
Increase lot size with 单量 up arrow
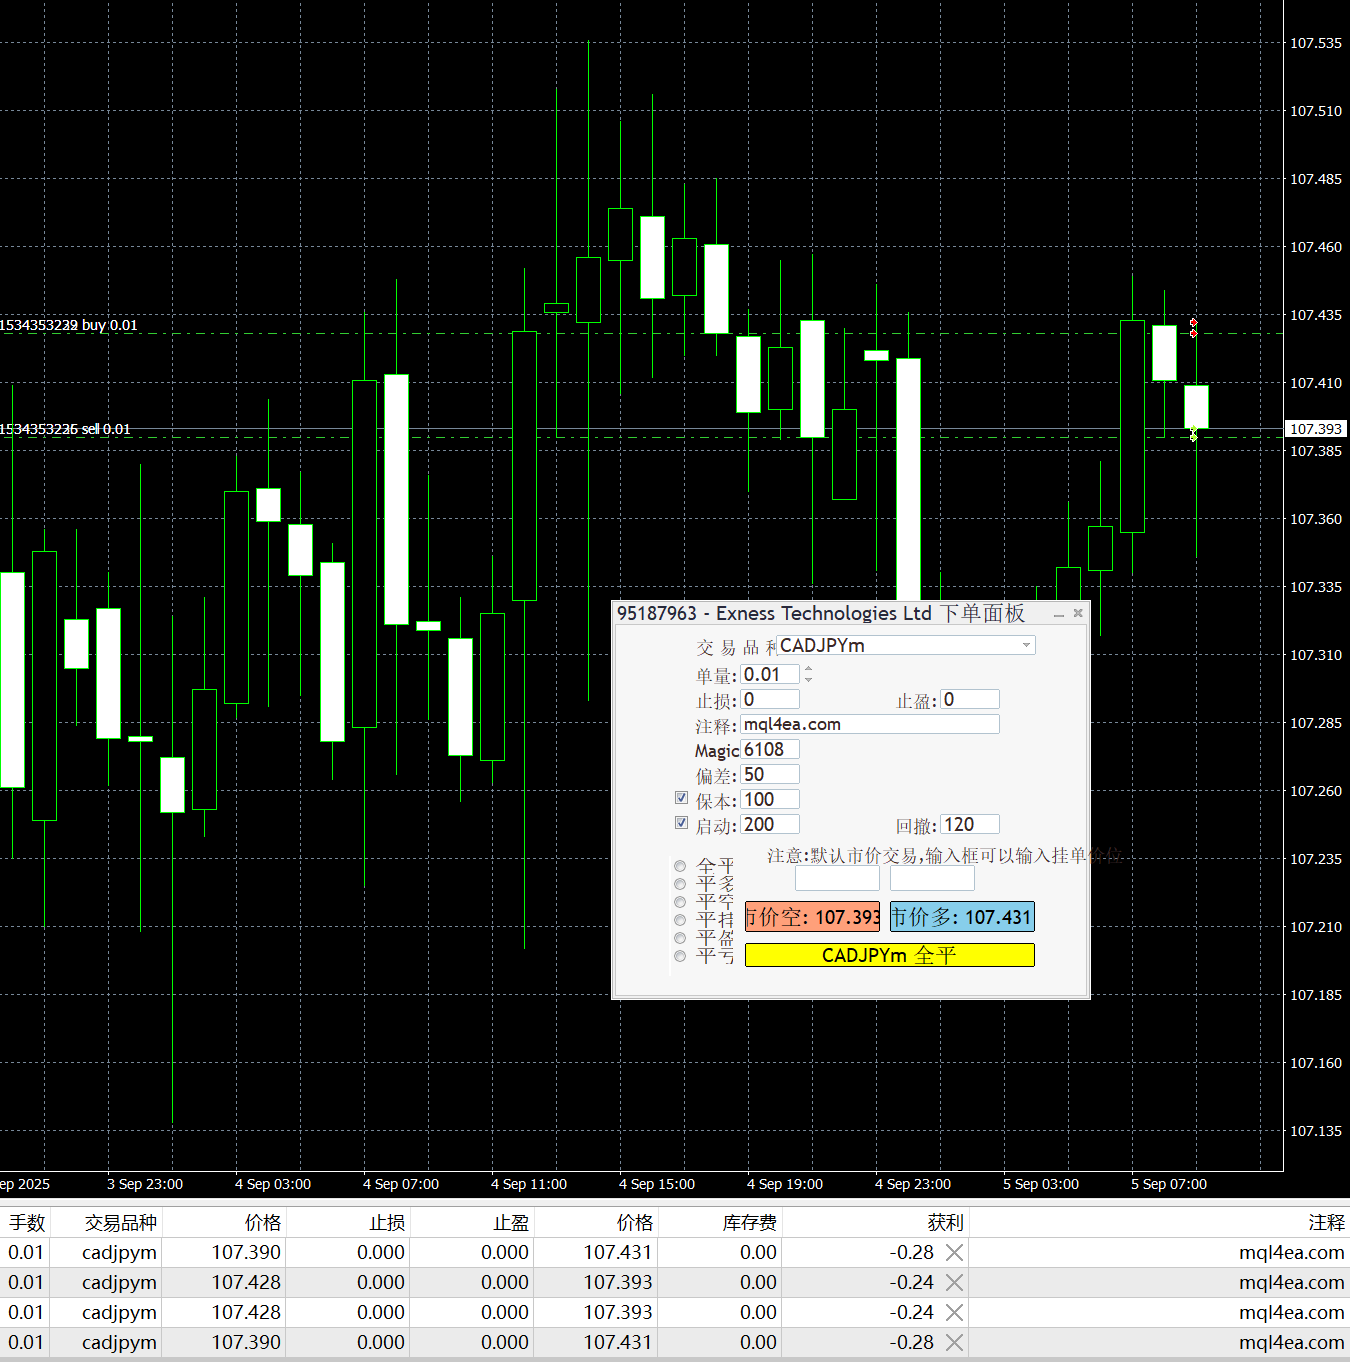coord(808,669)
